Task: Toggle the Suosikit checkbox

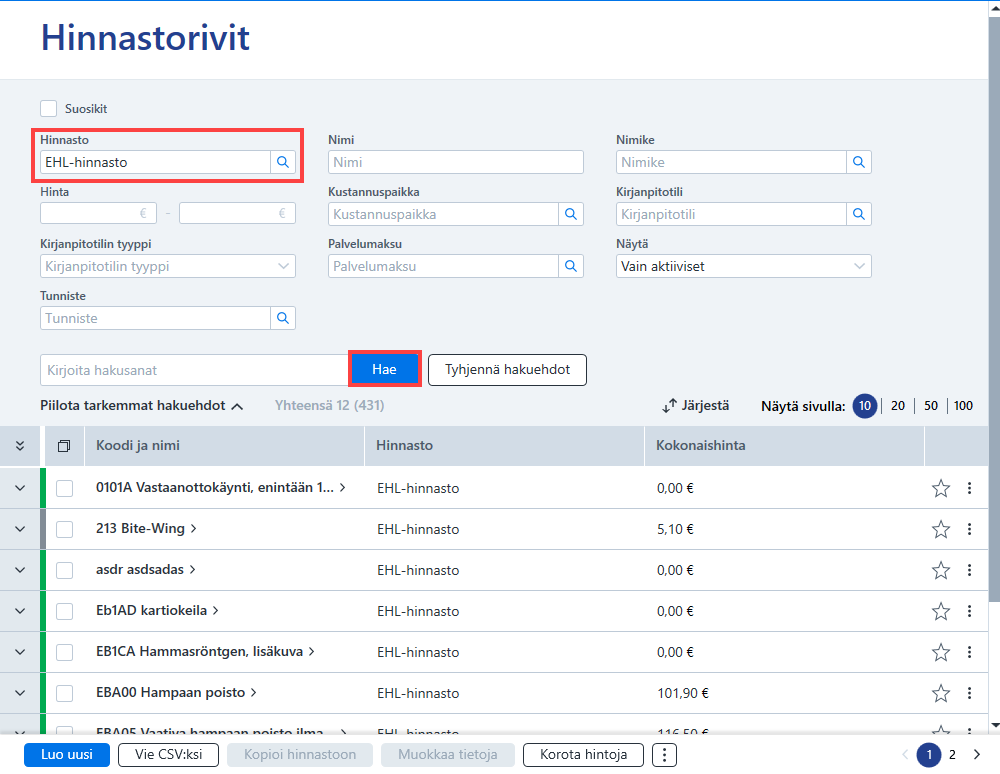Action: pyautogui.click(x=48, y=108)
